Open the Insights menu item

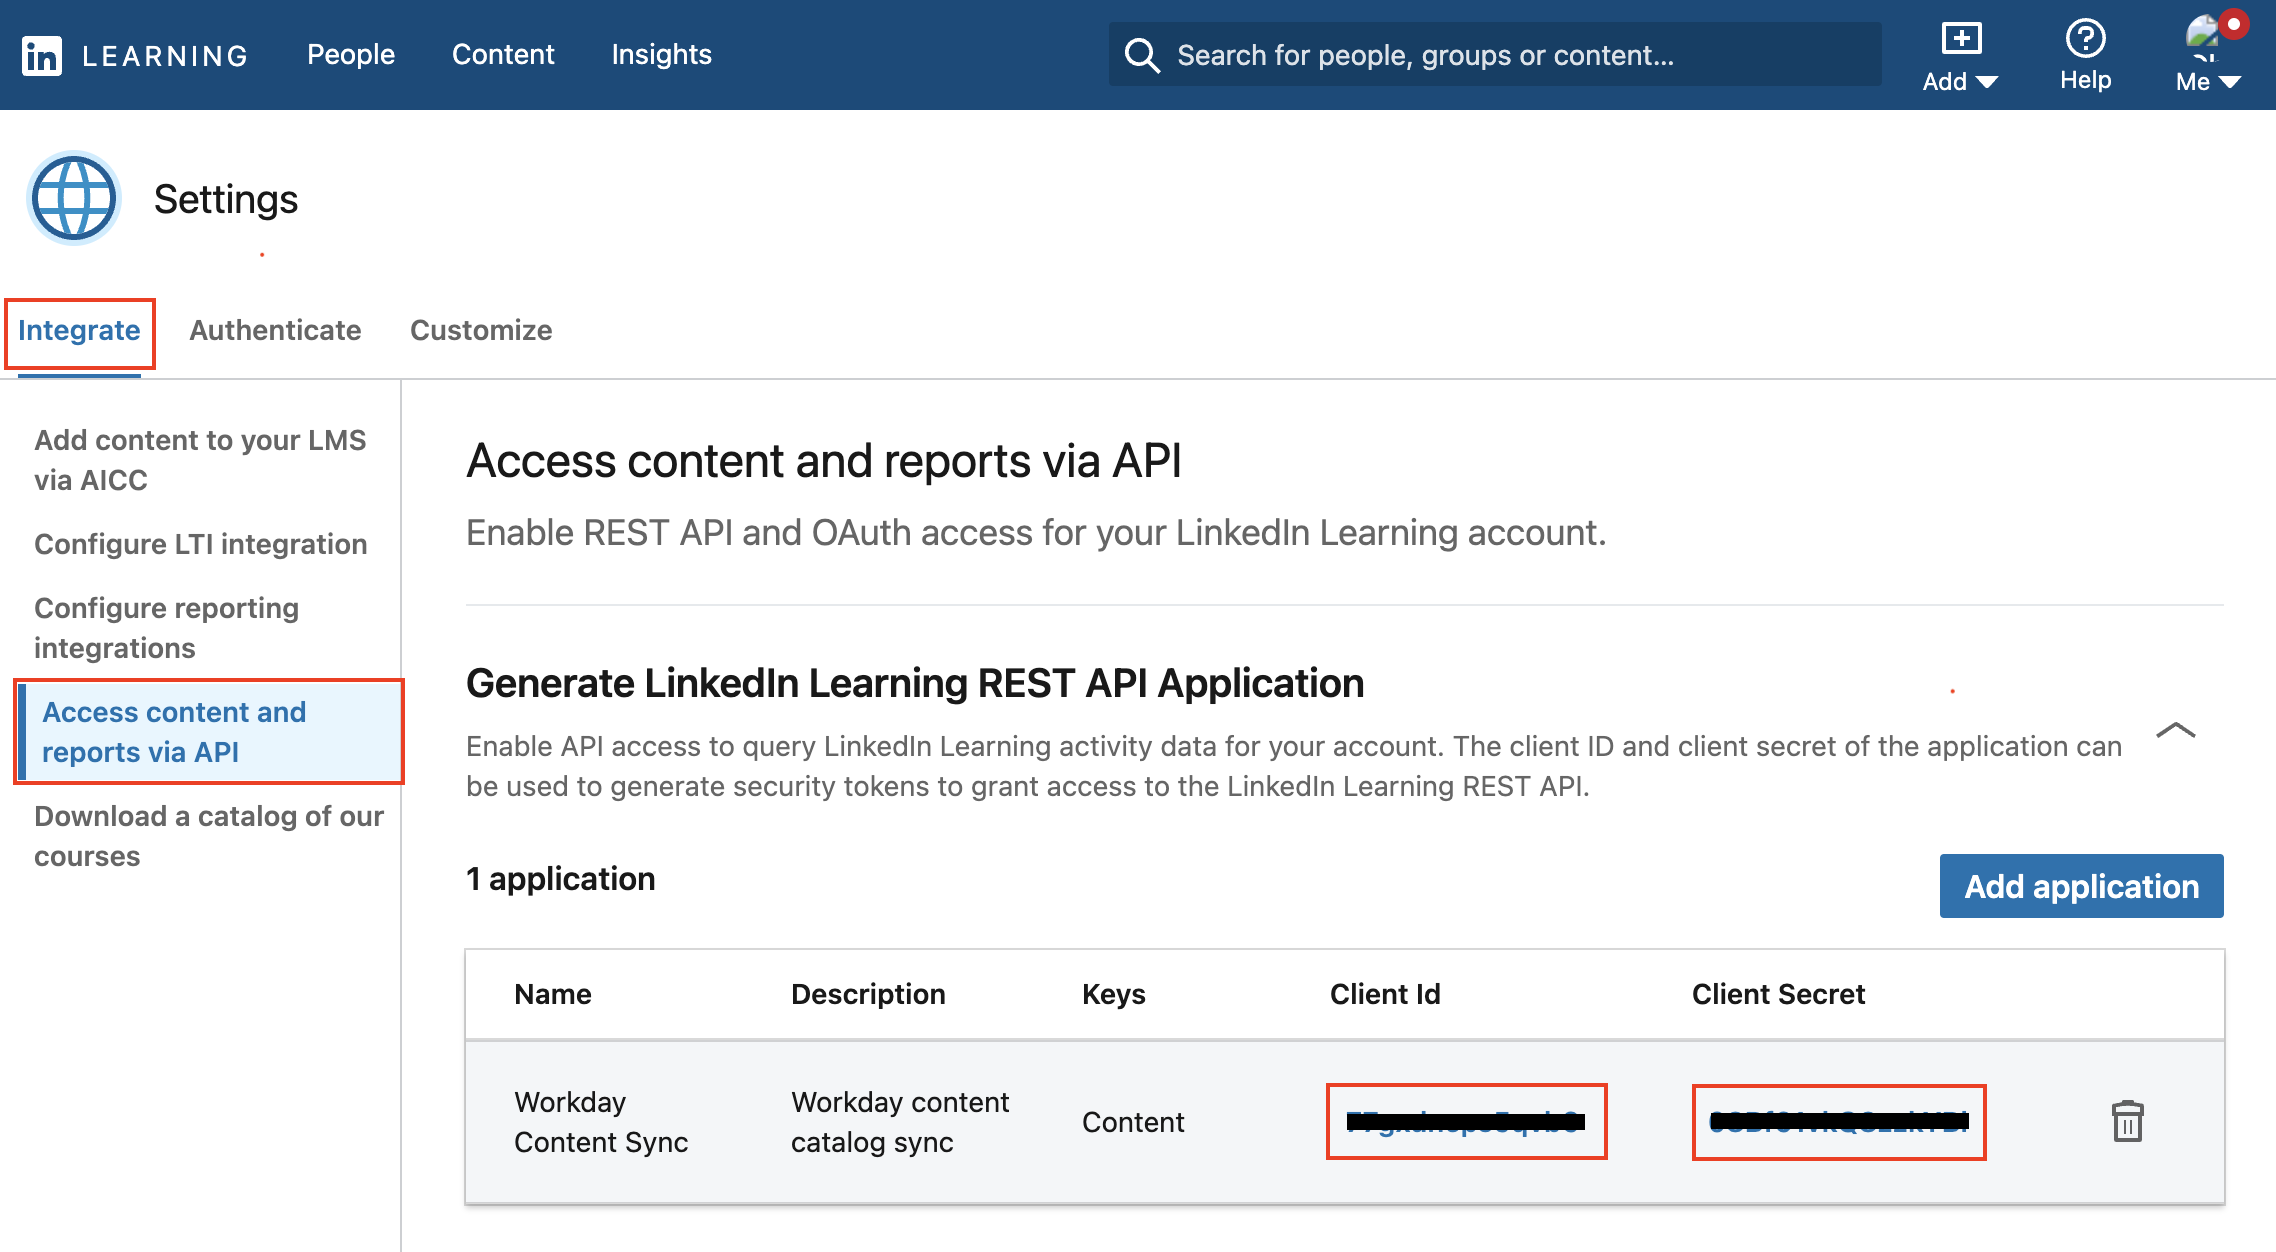pos(661,54)
